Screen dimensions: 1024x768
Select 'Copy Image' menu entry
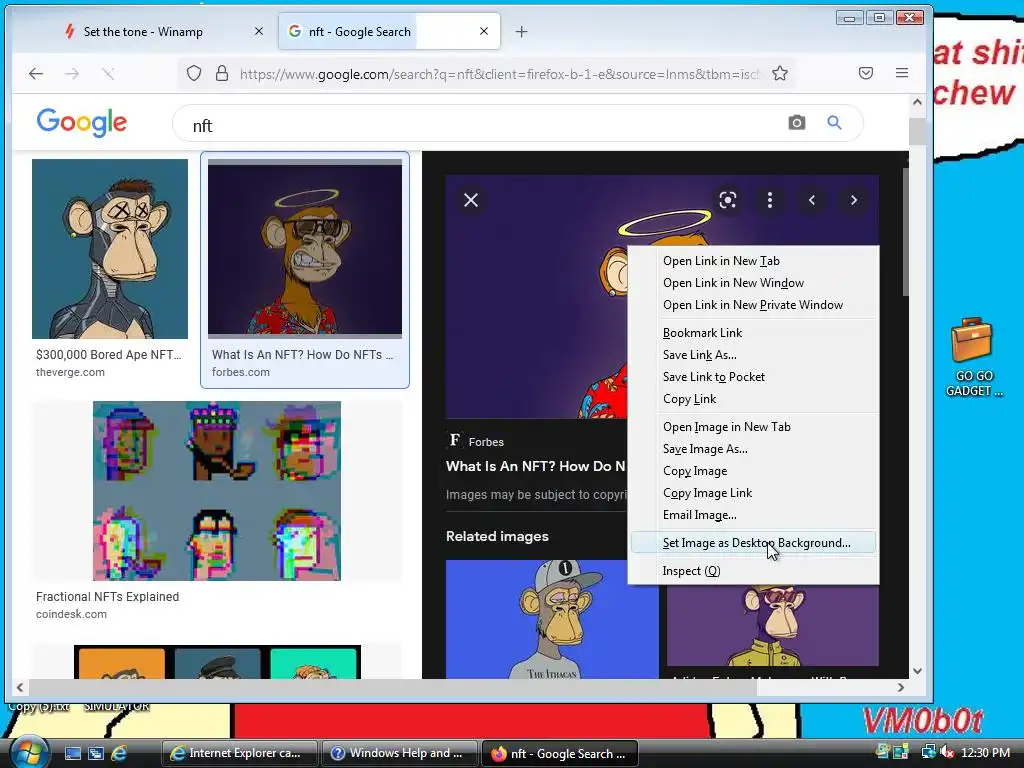click(x=753, y=471)
